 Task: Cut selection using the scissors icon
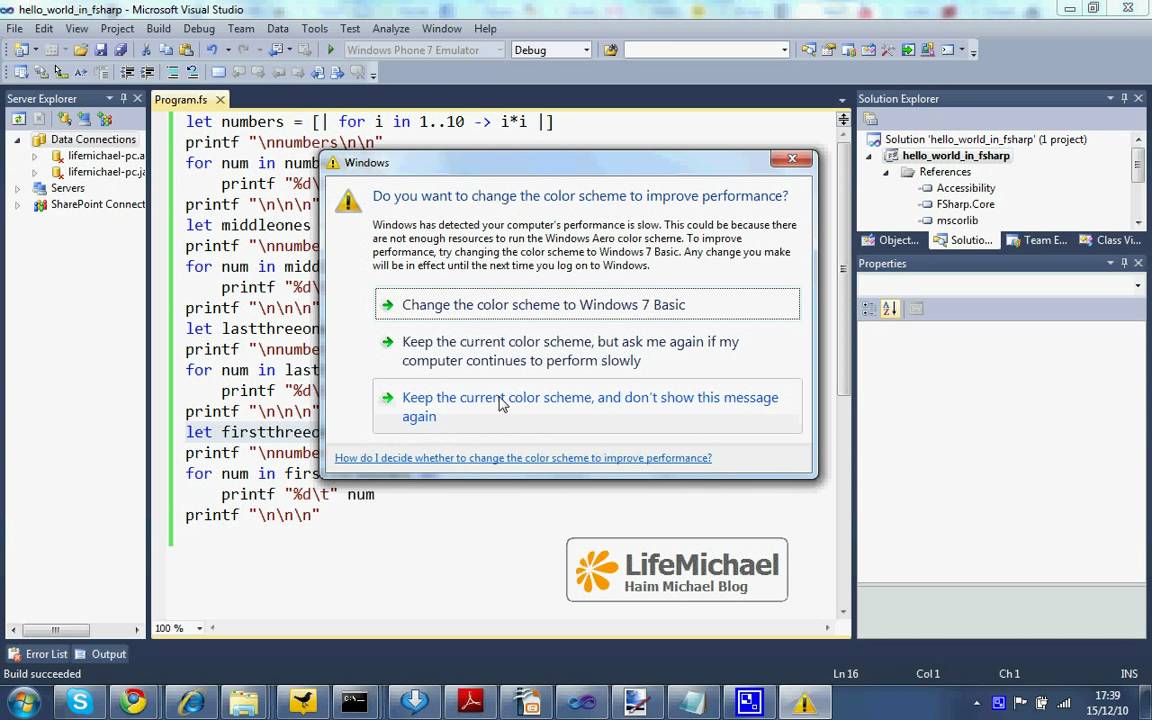pyautogui.click(x=145, y=50)
